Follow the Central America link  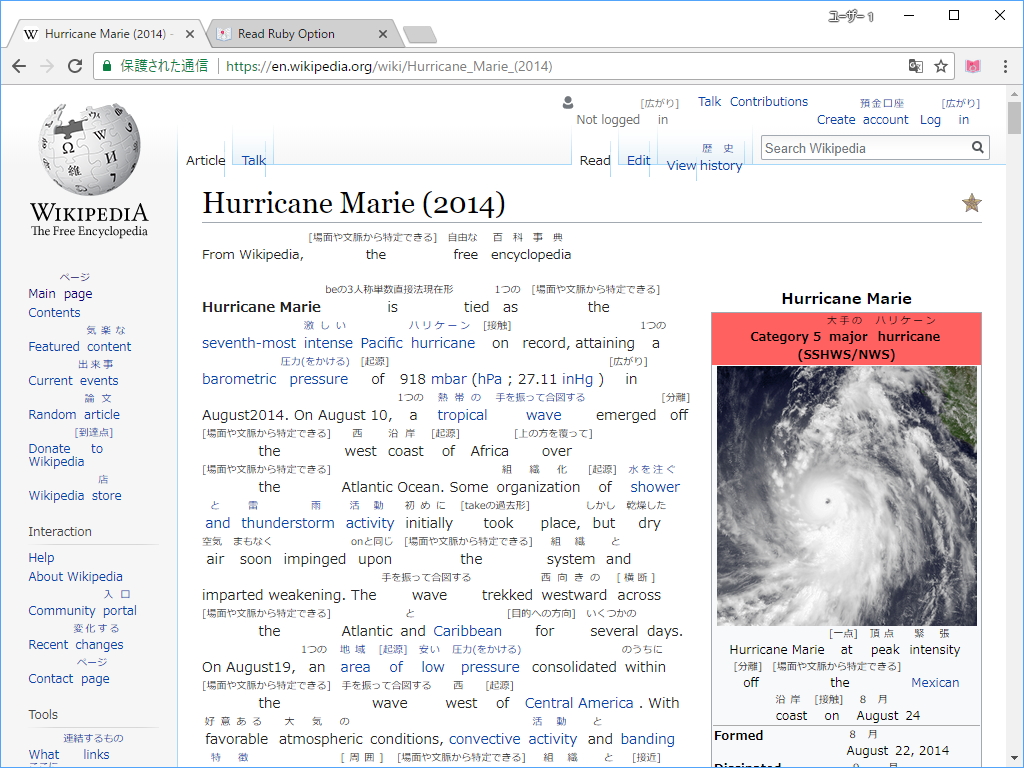coord(579,703)
